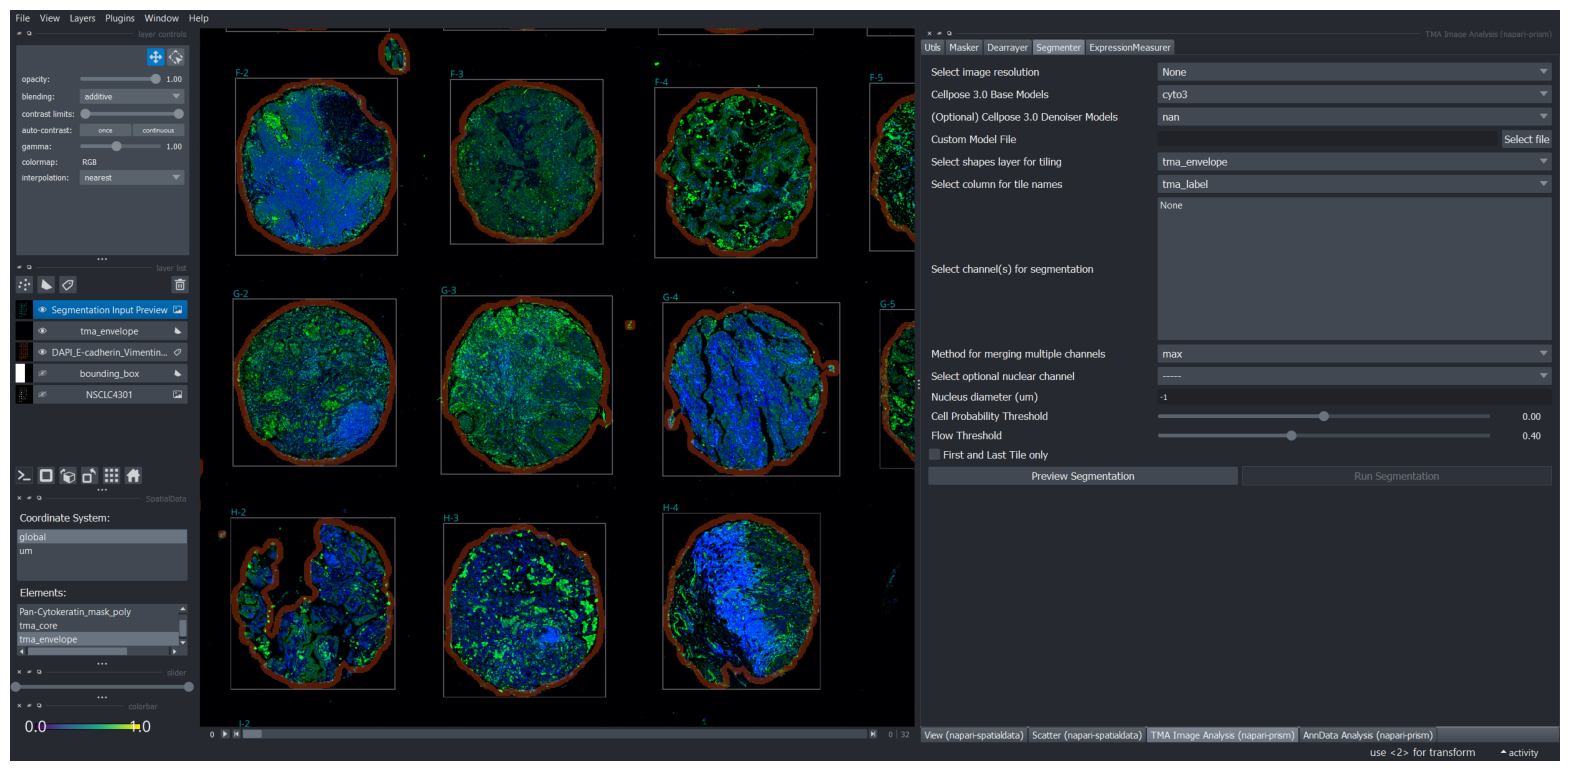Screen dimensions: 1570x771
Task: Roll dimensions with the cube icon
Action: pos(68,476)
